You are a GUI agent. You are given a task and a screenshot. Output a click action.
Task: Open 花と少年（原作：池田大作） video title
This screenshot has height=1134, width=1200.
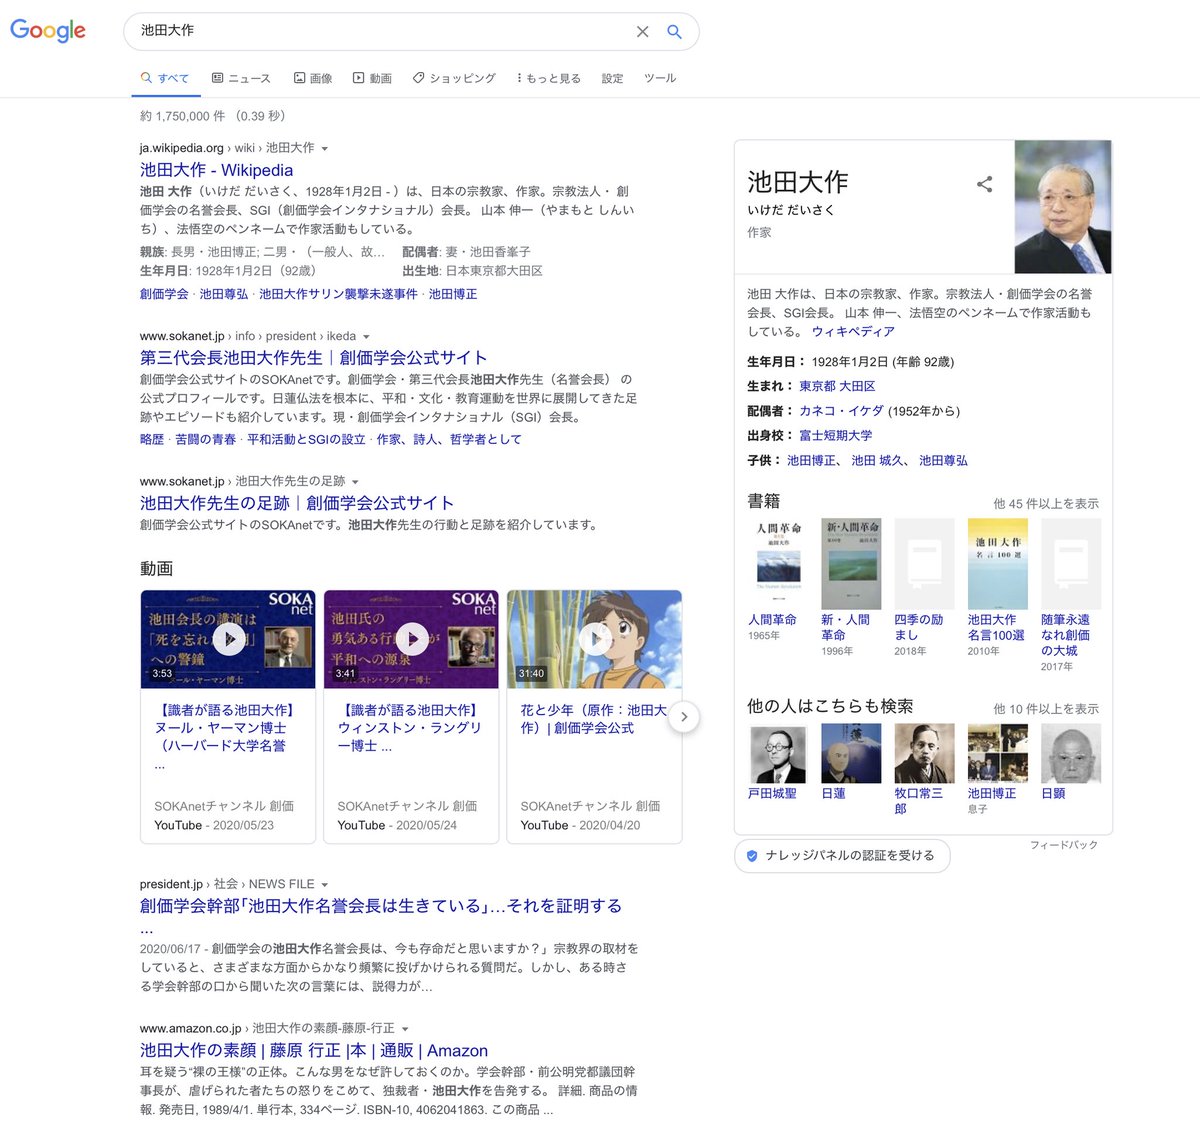594,719
